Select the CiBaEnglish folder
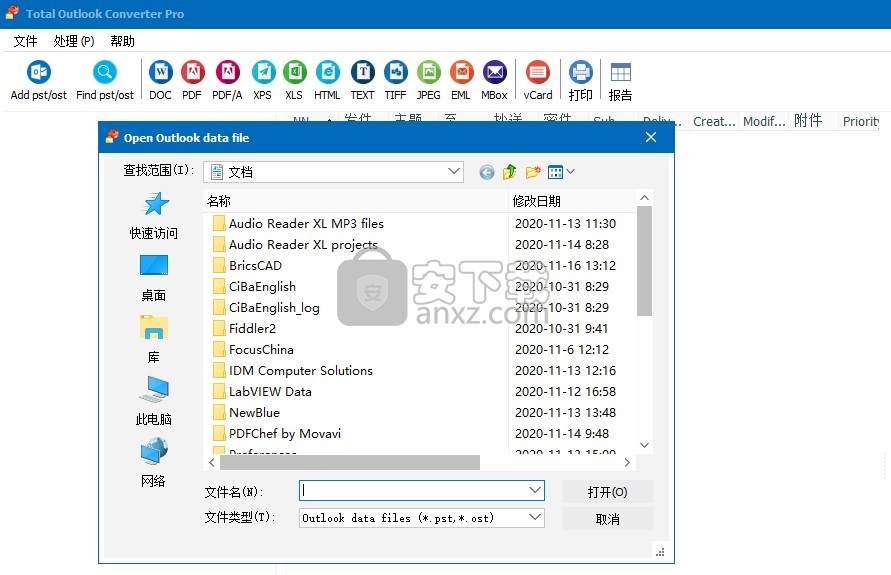Viewport: 891px width, 575px height. pyautogui.click(x=254, y=286)
